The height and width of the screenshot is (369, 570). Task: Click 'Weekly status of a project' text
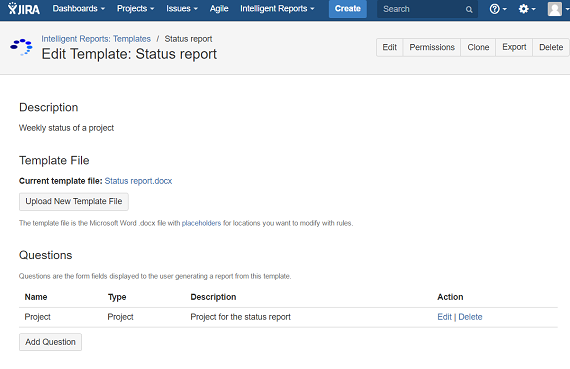pos(67,128)
